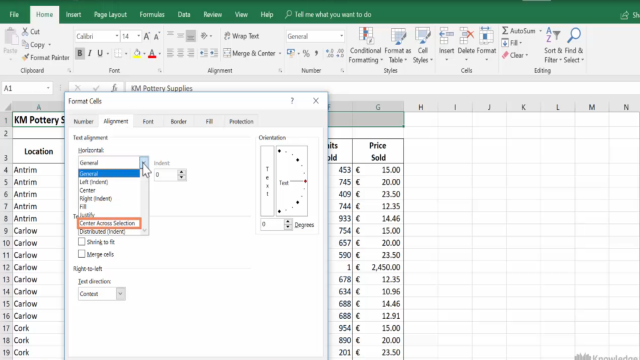Click Decrease Decimal icon
The width and height of the screenshot is (640, 360).
[340, 53]
